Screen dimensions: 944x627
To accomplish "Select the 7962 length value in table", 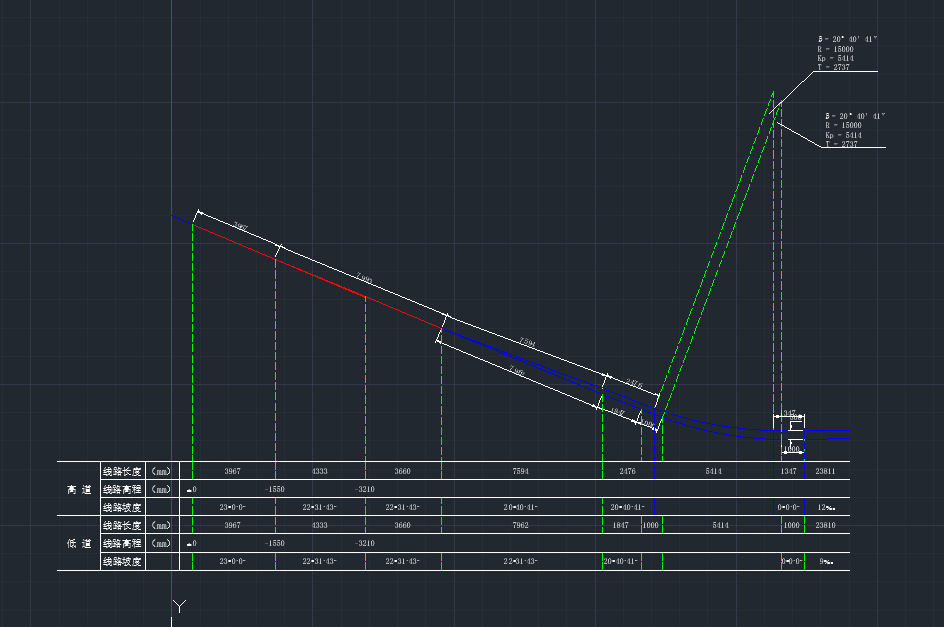I will coord(521,525).
